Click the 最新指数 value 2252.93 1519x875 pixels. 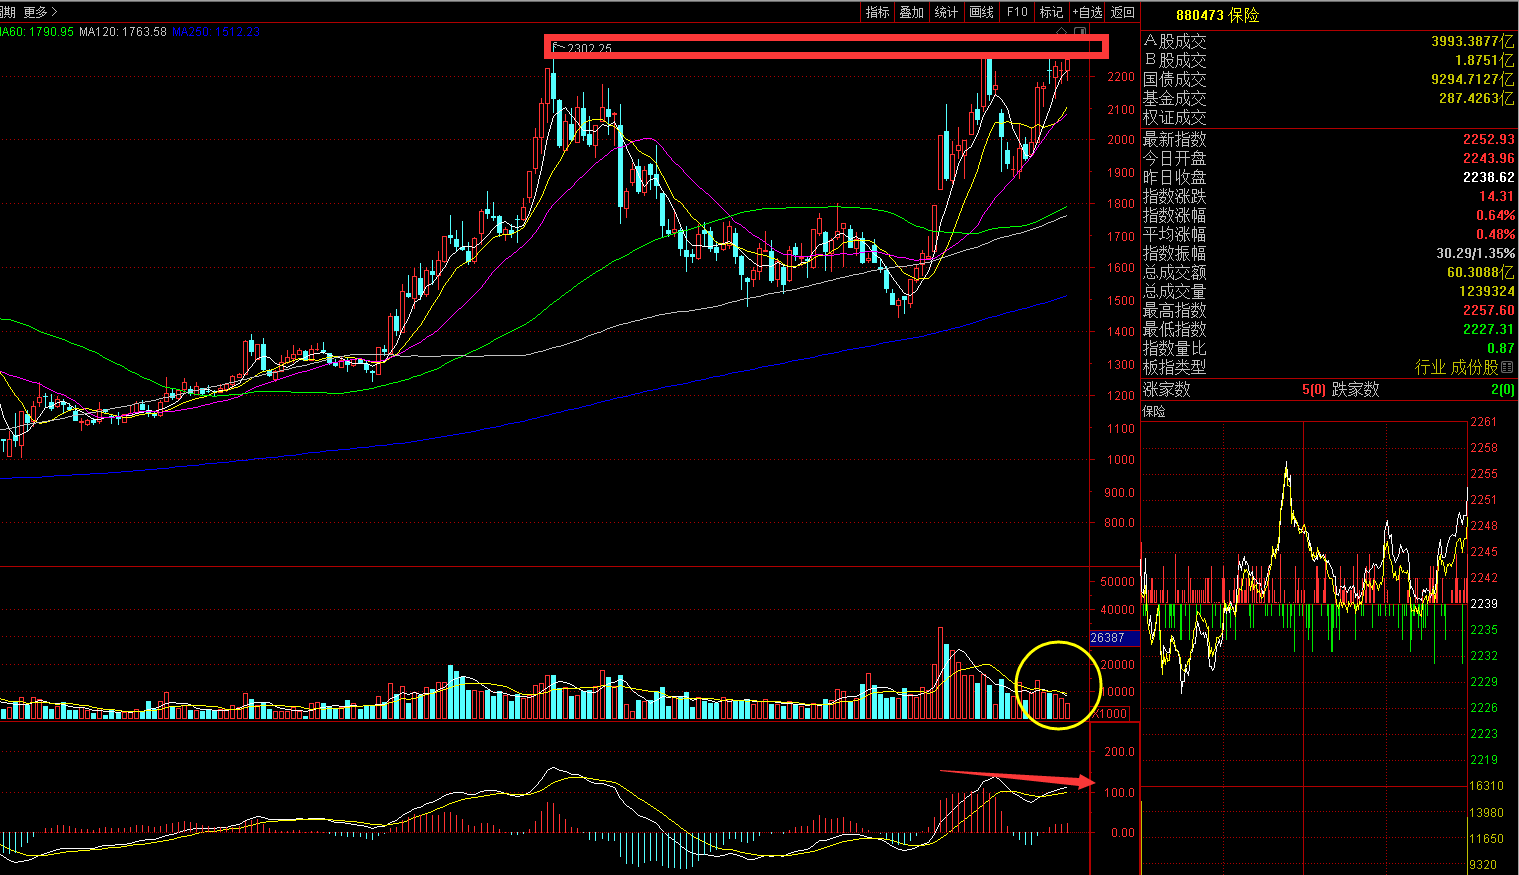(1489, 139)
